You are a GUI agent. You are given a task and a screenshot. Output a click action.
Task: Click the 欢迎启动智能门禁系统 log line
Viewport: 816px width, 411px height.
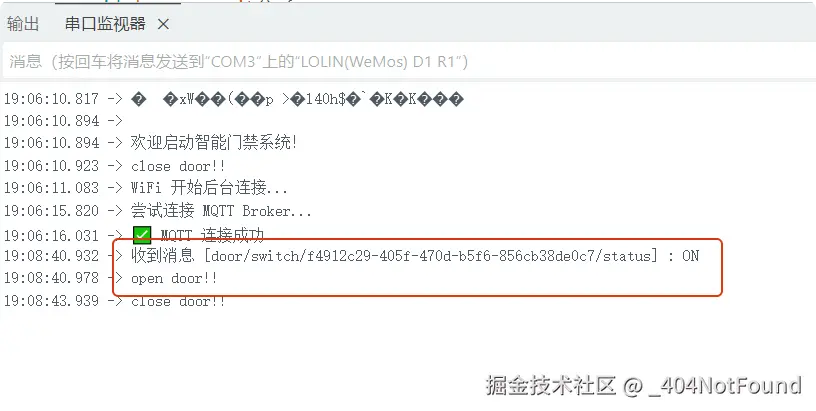tap(150, 143)
